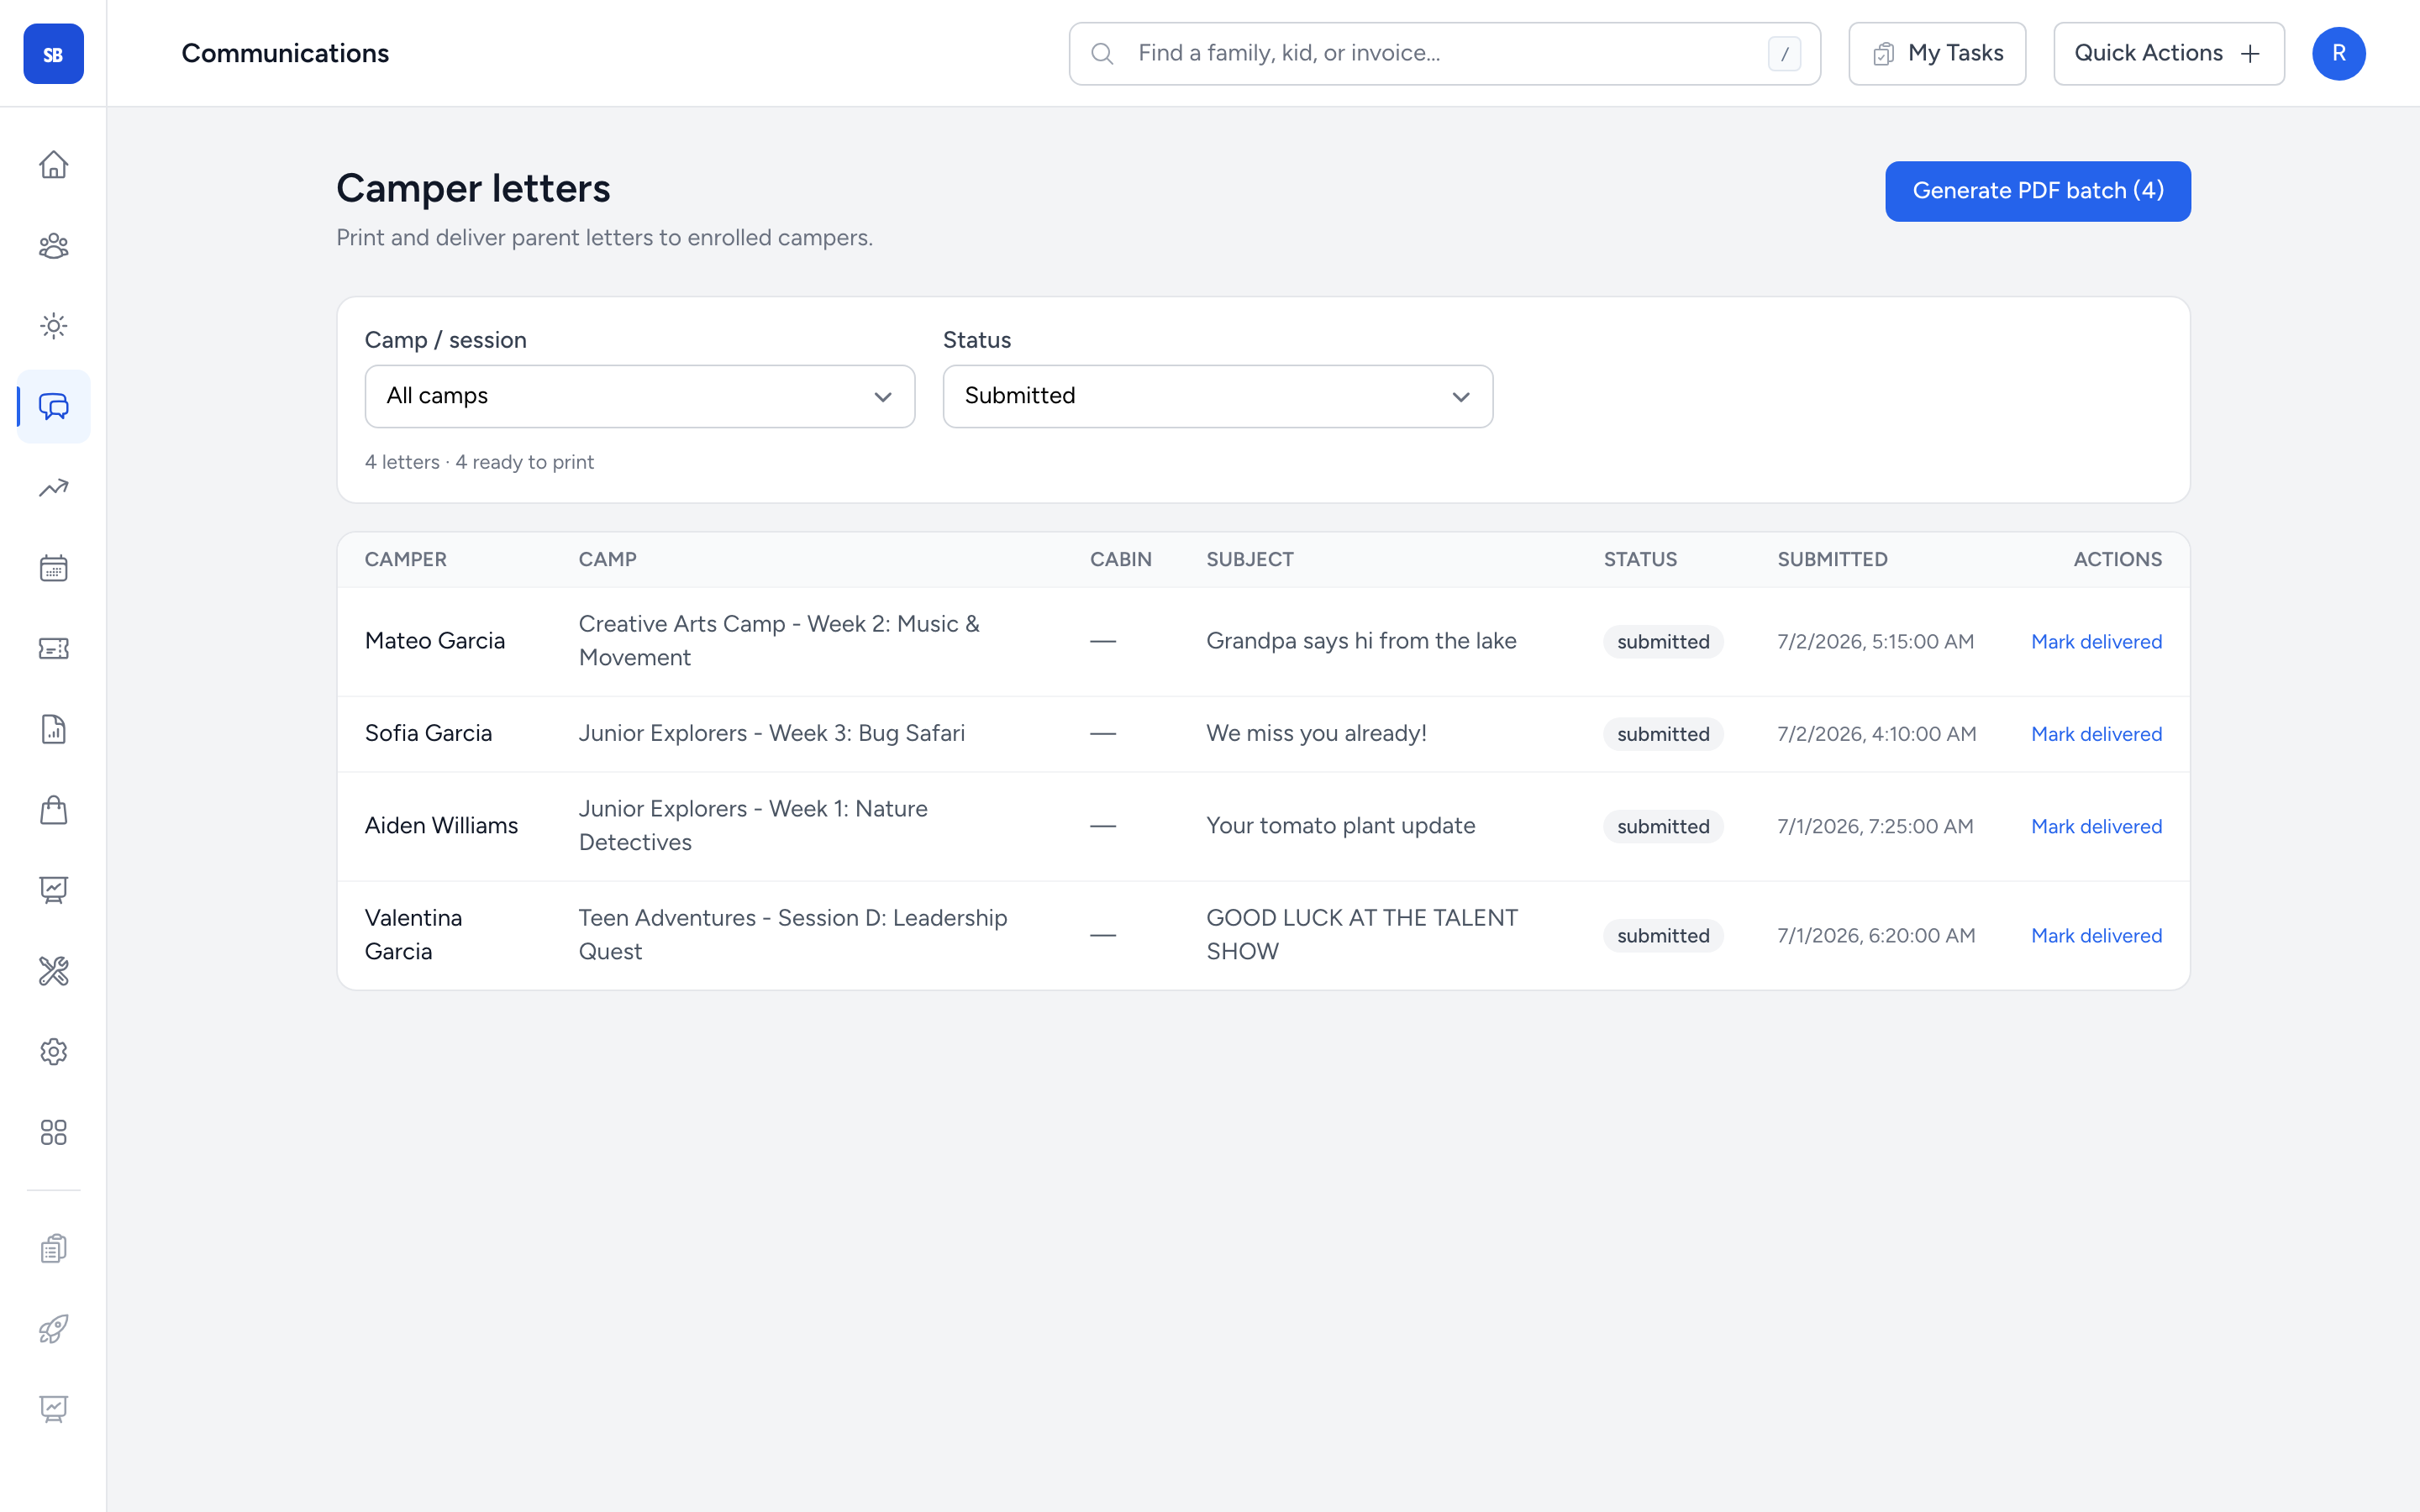
Task: Mark Sofia Garcia's letter delivered
Action: click(2096, 734)
